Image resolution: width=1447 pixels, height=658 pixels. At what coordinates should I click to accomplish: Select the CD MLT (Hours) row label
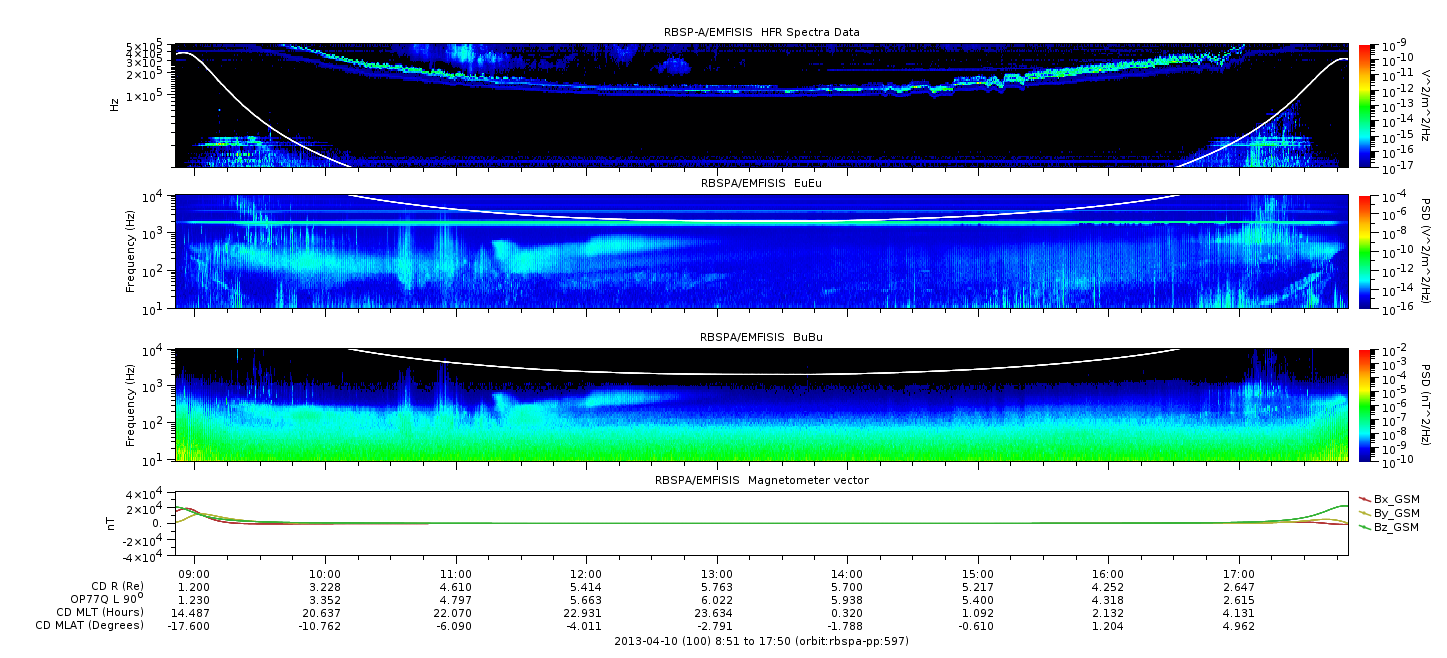coord(99,612)
